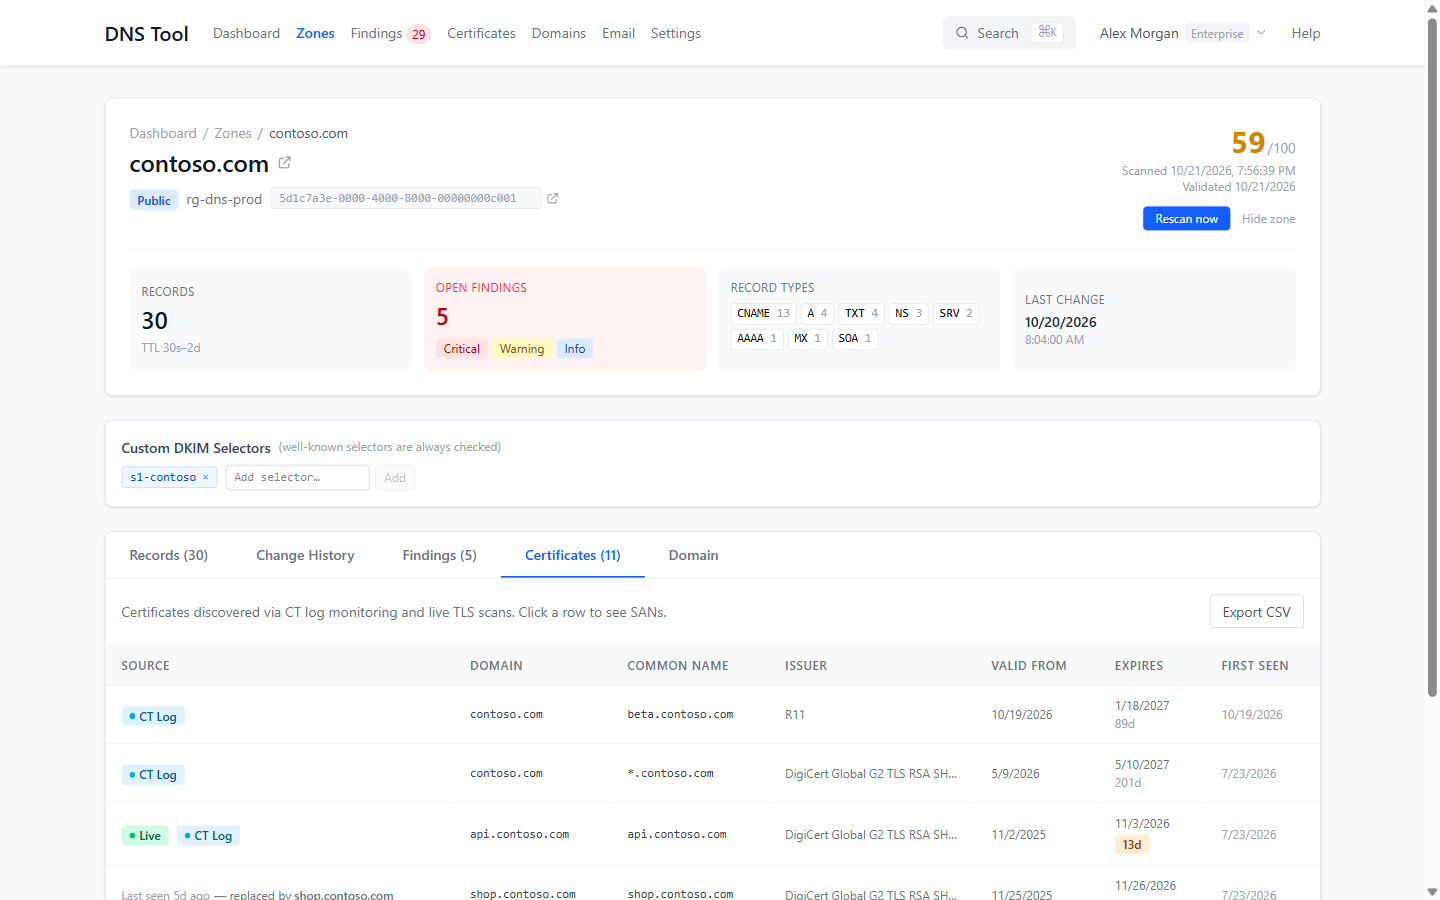Click Dashboard in the breadcrumb

point(163,133)
